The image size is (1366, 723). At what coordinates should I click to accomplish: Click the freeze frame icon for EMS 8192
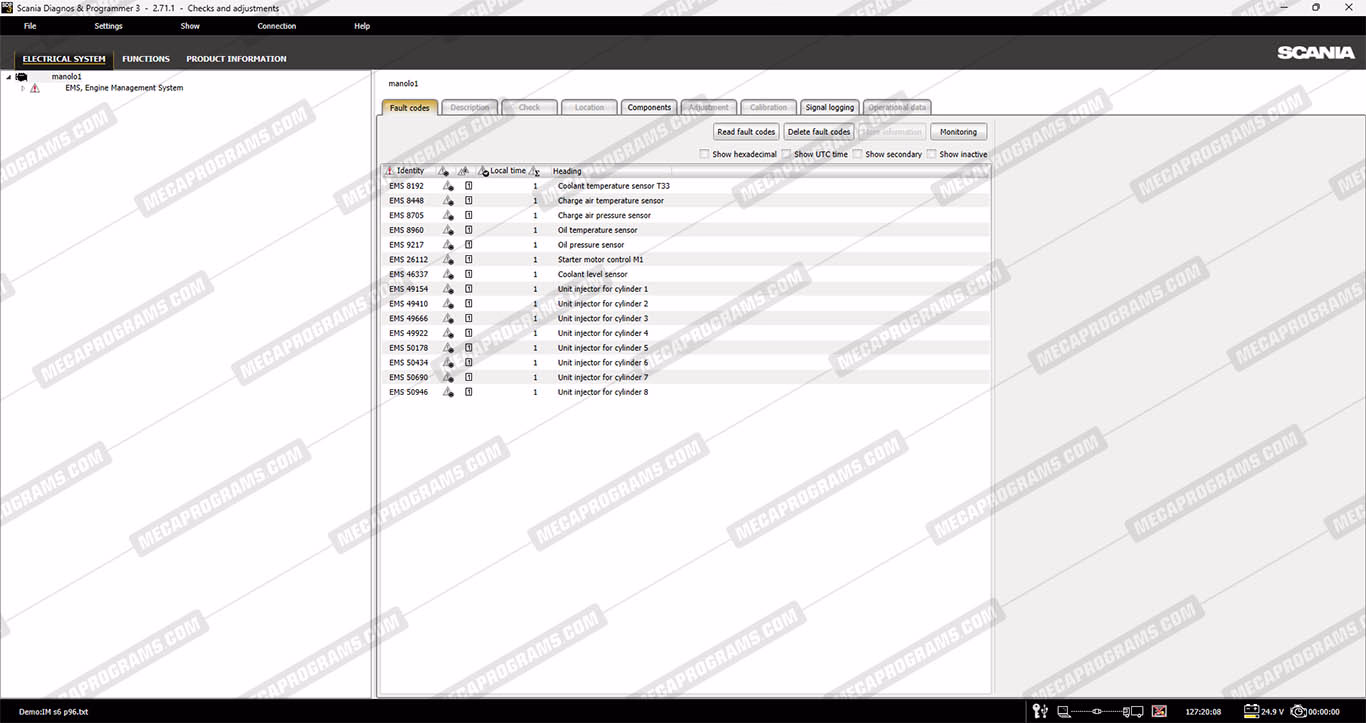pos(468,186)
